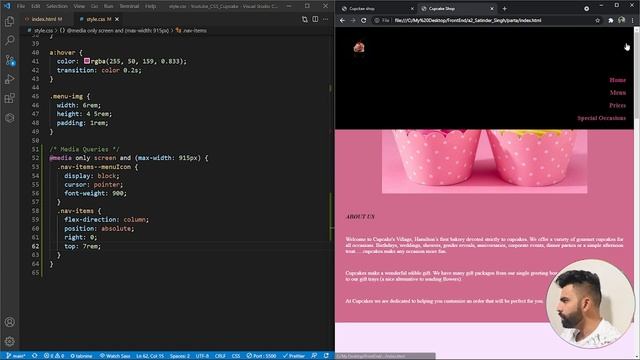Open the Selection menu
The height and width of the screenshot is (360, 640).
click(x=57, y=6)
